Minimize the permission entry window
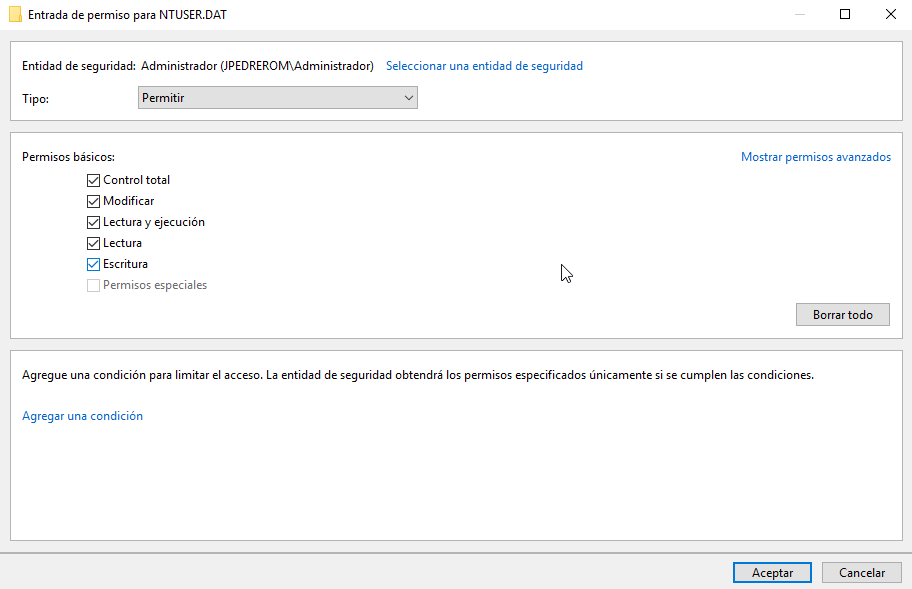 tap(799, 15)
